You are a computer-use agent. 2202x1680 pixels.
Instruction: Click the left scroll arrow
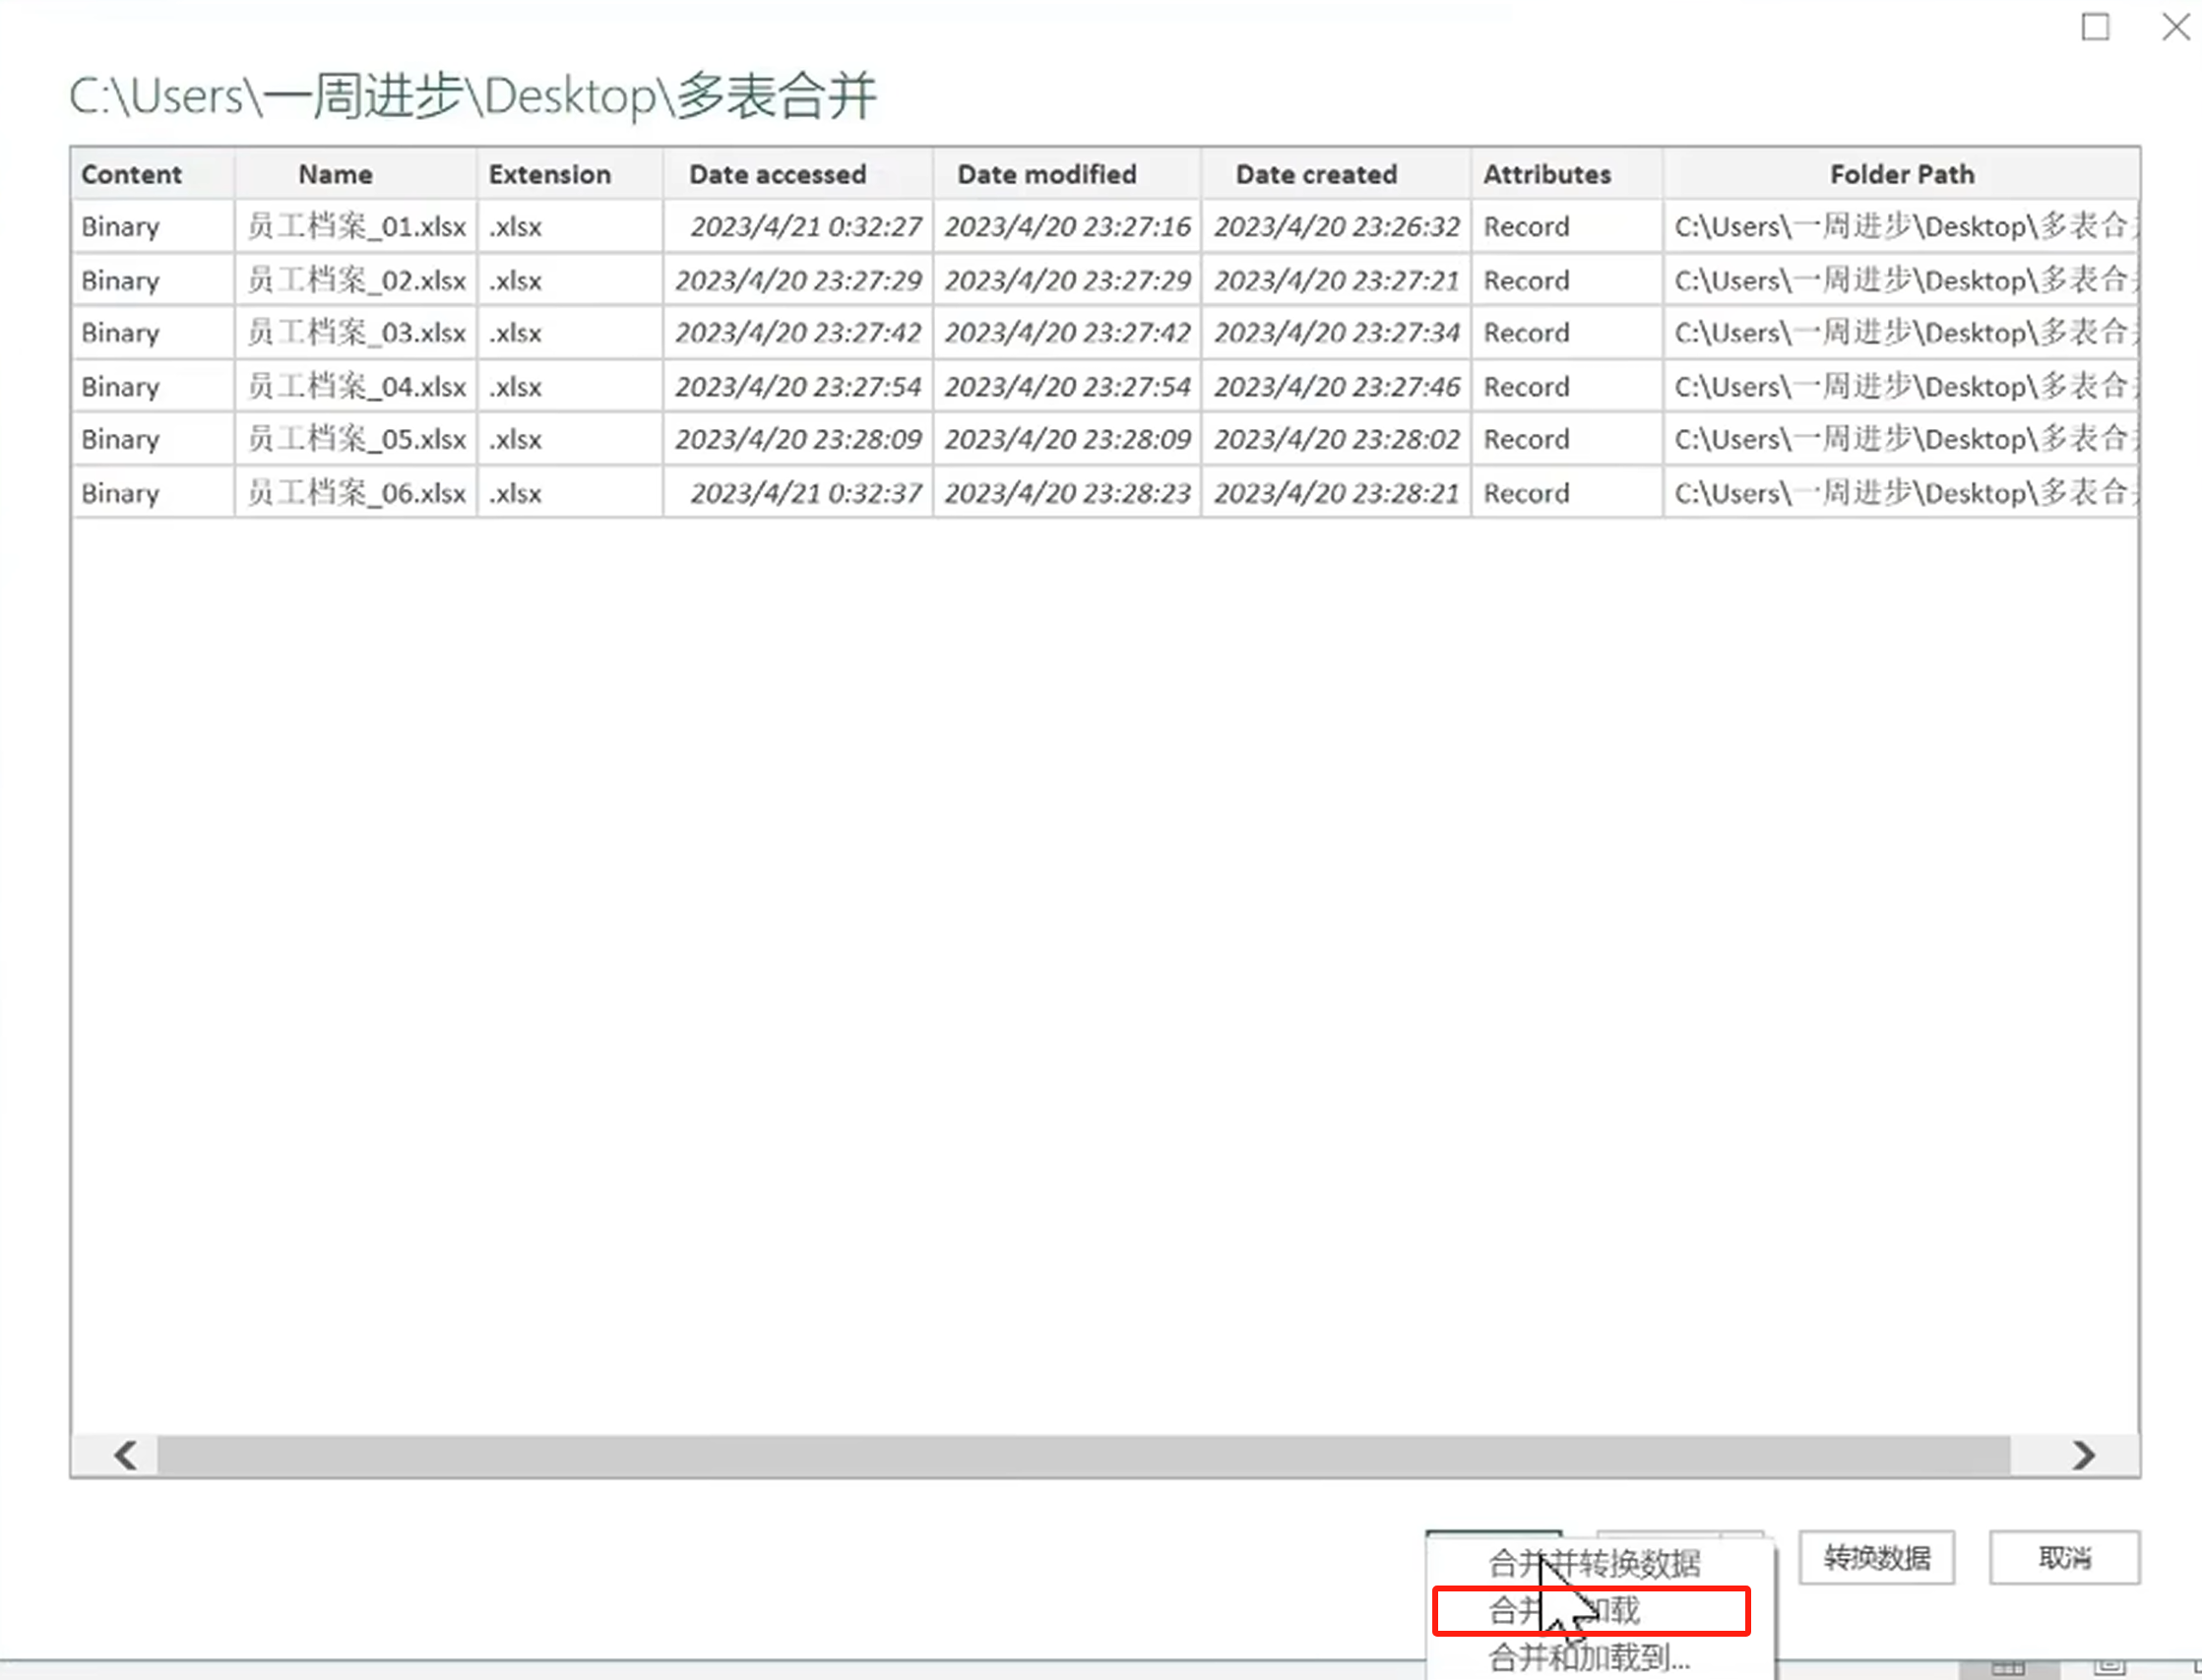(126, 1455)
